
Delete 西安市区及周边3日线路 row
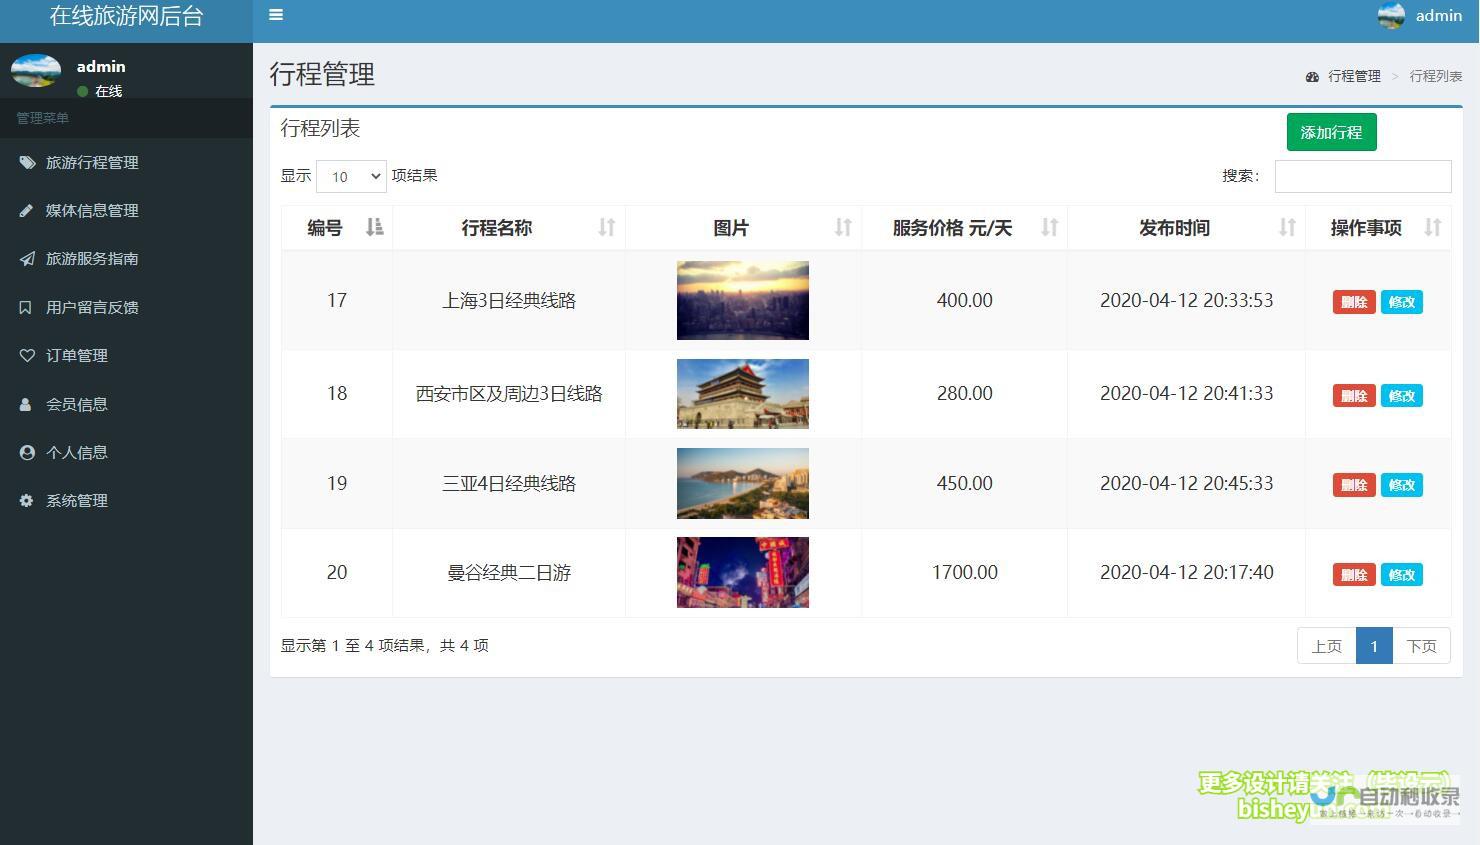(1354, 396)
